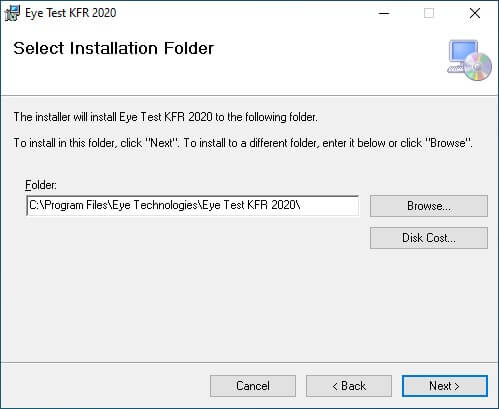
Task: Click the installer icon in the title bar
Action: pyautogui.click(x=12, y=13)
